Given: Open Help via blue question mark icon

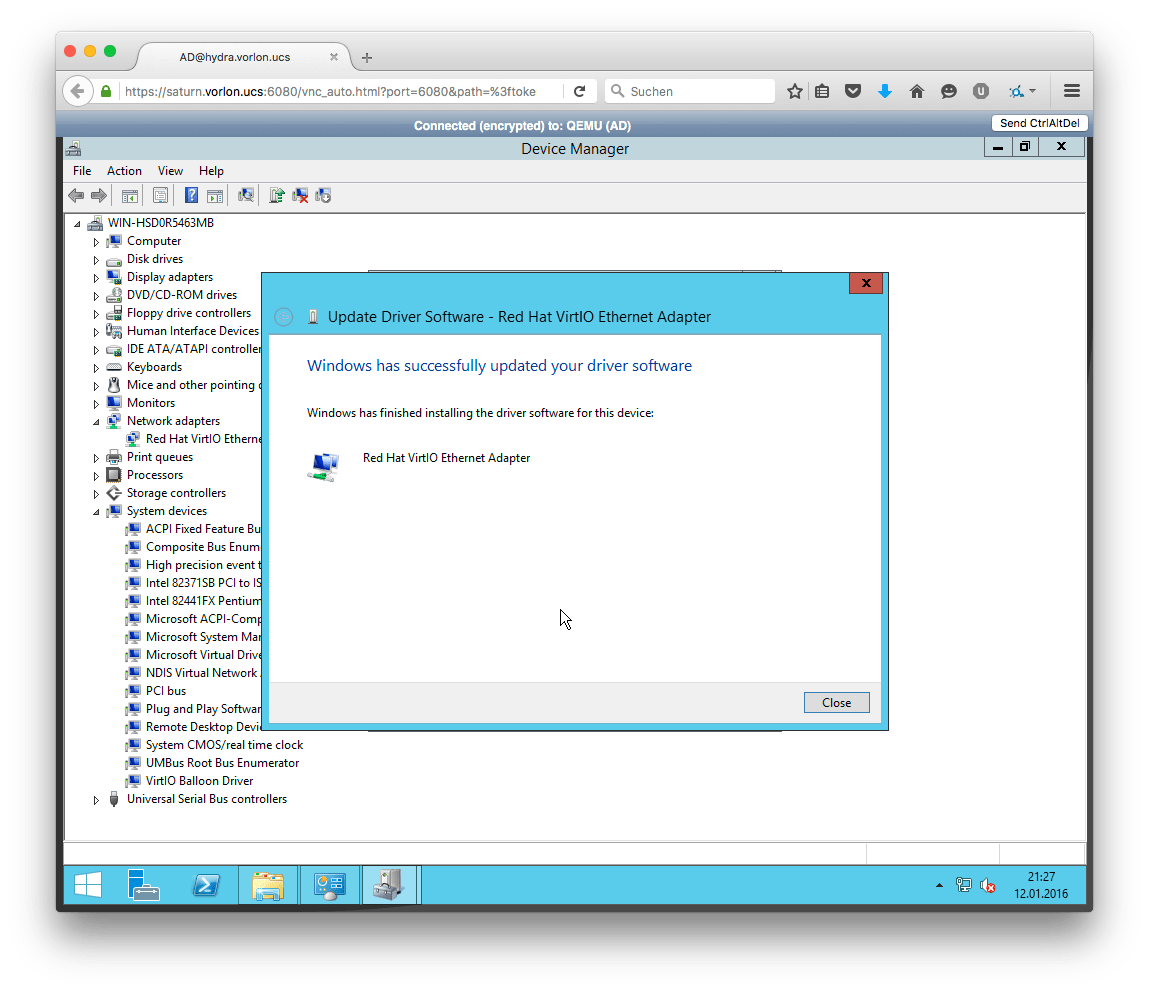Looking at the screenshot, I should point(191,196).
